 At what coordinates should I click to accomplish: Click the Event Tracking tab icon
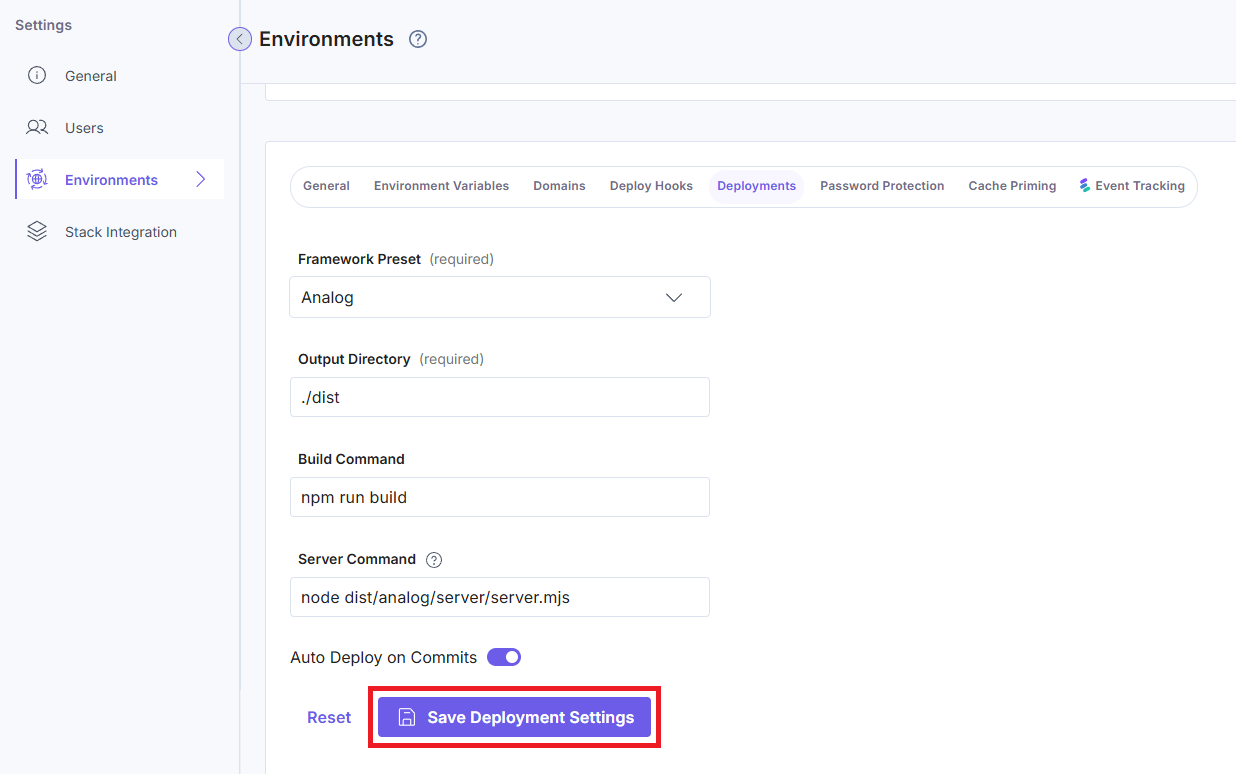coord(1085,186)
